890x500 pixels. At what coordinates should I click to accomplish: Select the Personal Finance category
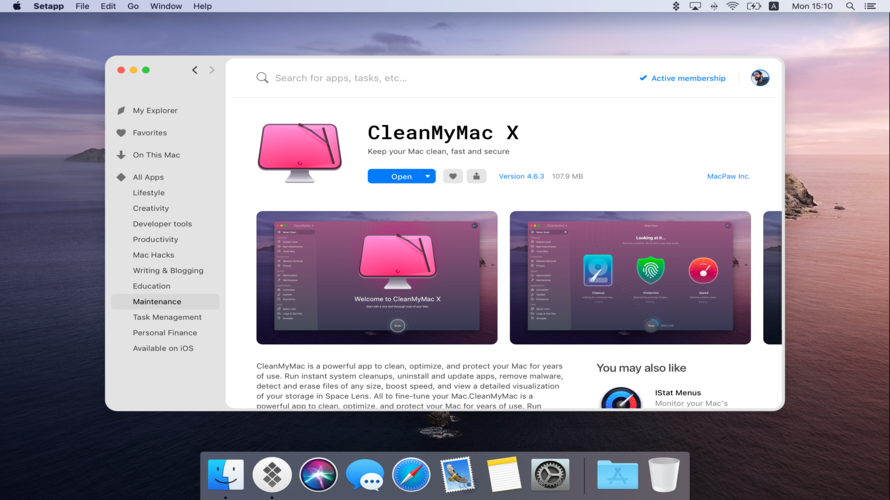[x=165, y=333]
